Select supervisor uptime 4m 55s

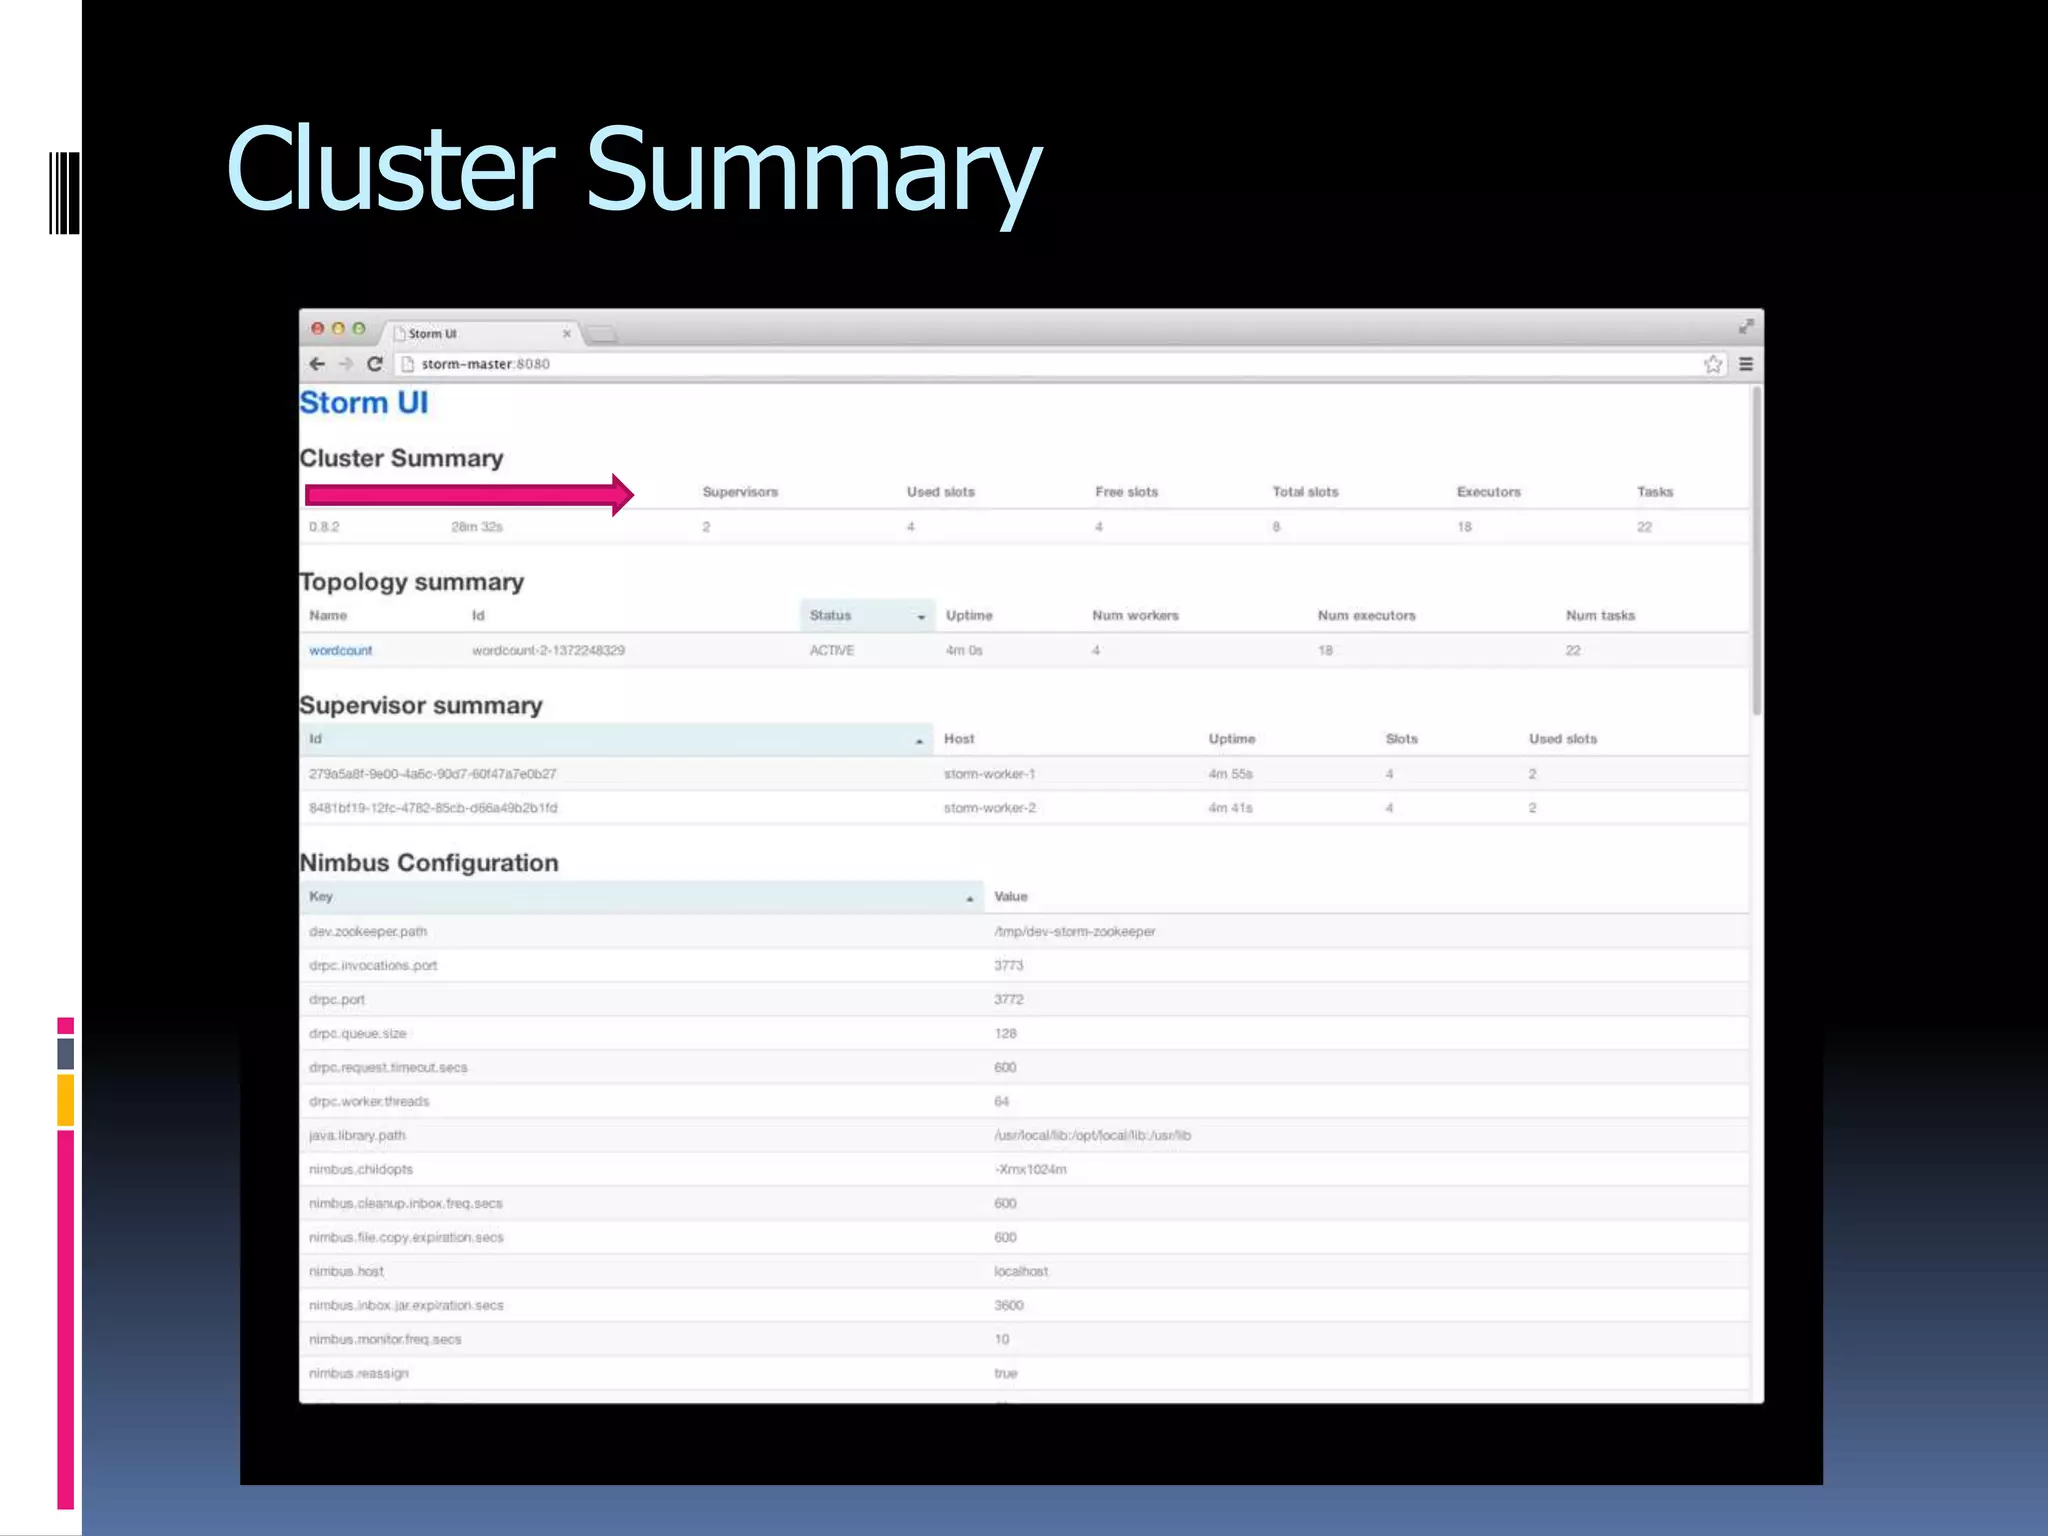click(x=1230, y=774)
